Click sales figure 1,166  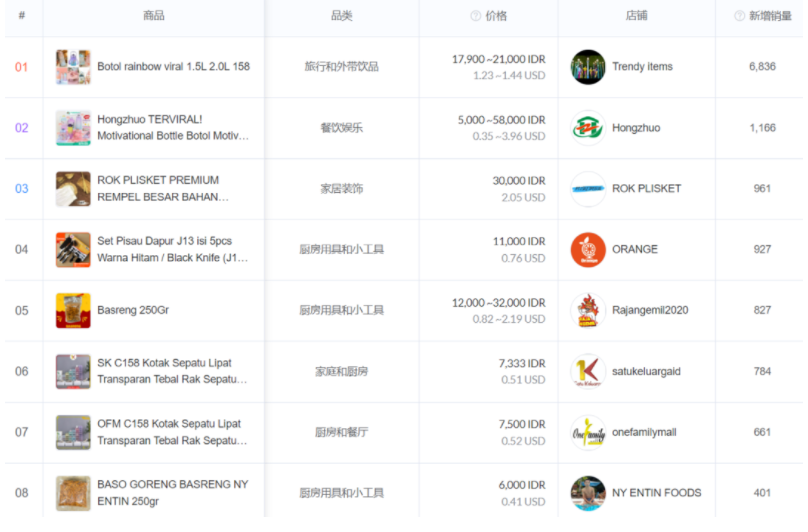(x=762, y=128)
